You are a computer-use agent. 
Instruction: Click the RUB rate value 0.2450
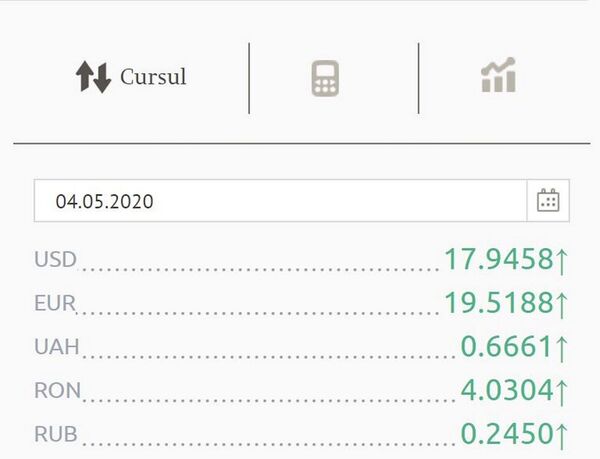click(x=506, y=434)
